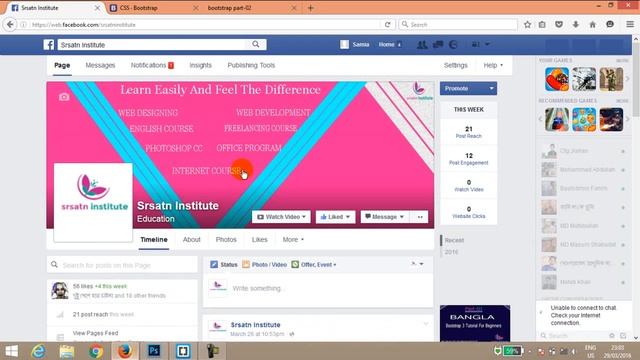Open the Windows Start button
This screenshot has width=640, height=360.
coord(11,351)
